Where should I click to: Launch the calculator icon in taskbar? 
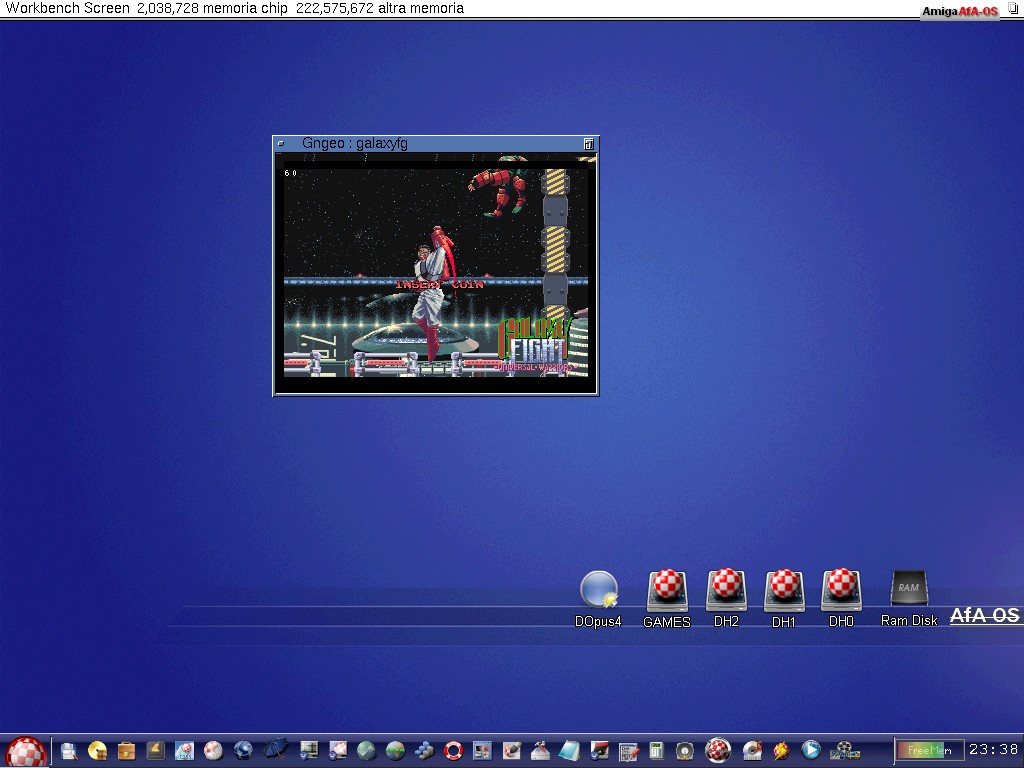click(x=657, y=750)
